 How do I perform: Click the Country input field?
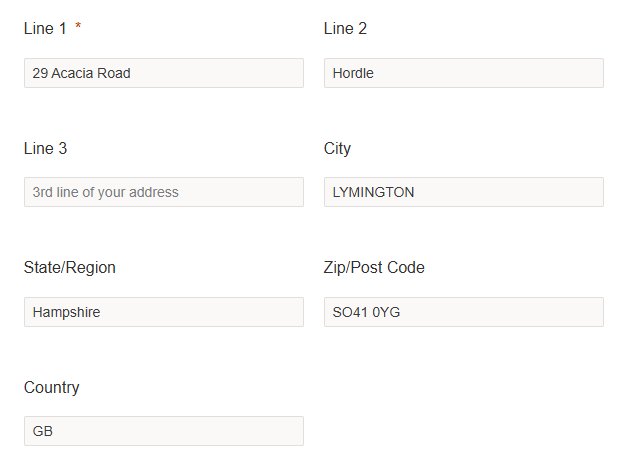(164, 431)
